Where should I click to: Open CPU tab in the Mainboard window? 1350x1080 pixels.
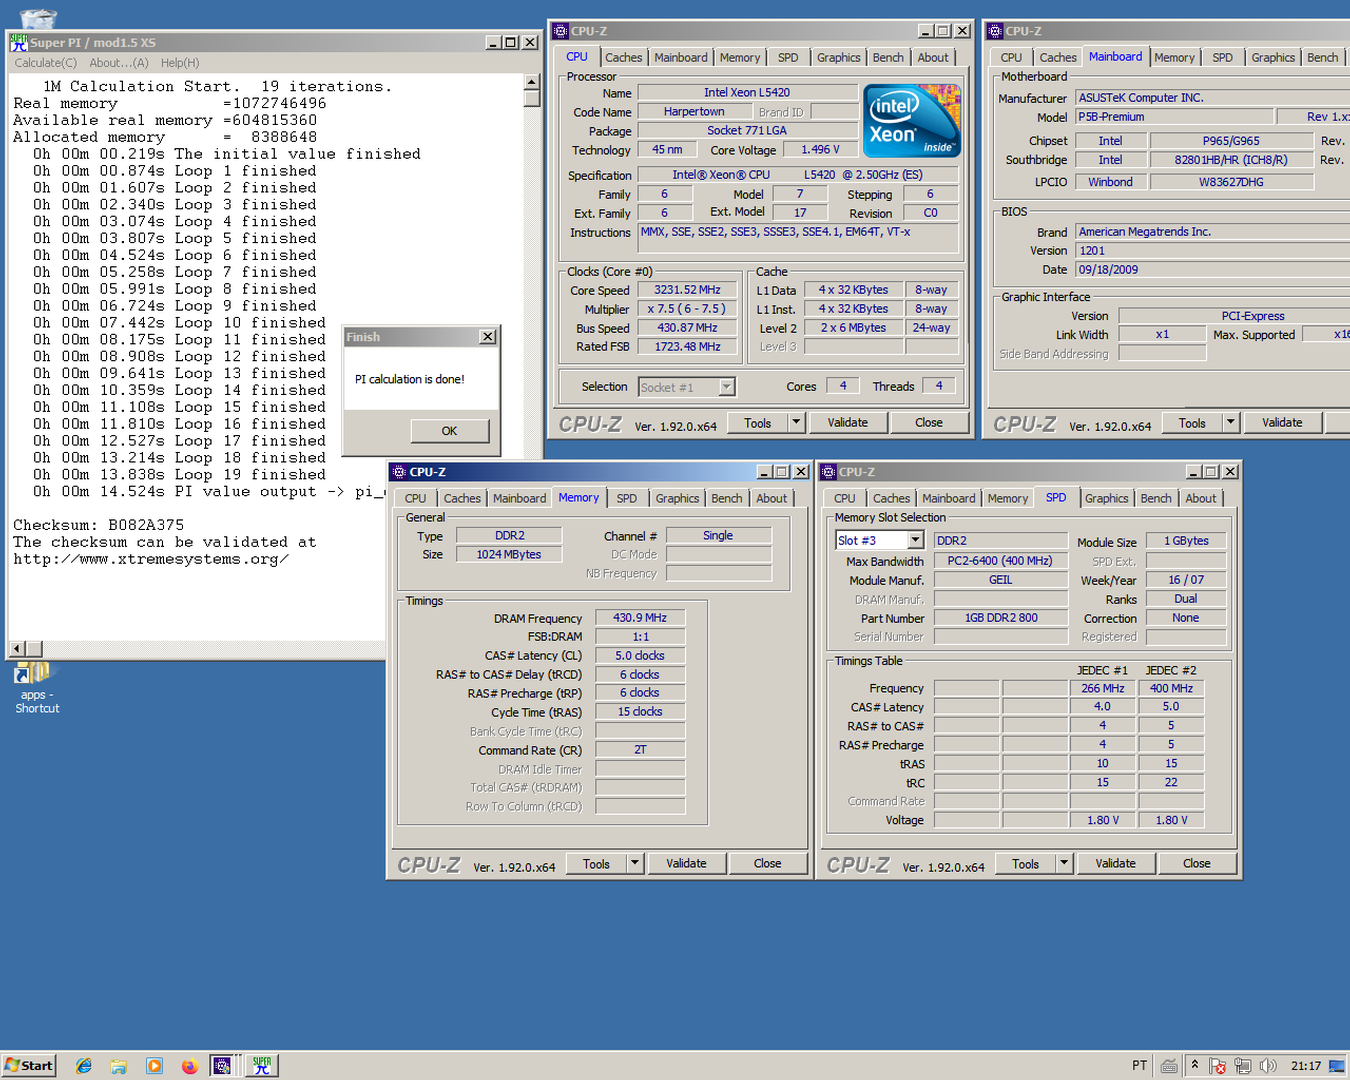click(x=1011, y=58)
